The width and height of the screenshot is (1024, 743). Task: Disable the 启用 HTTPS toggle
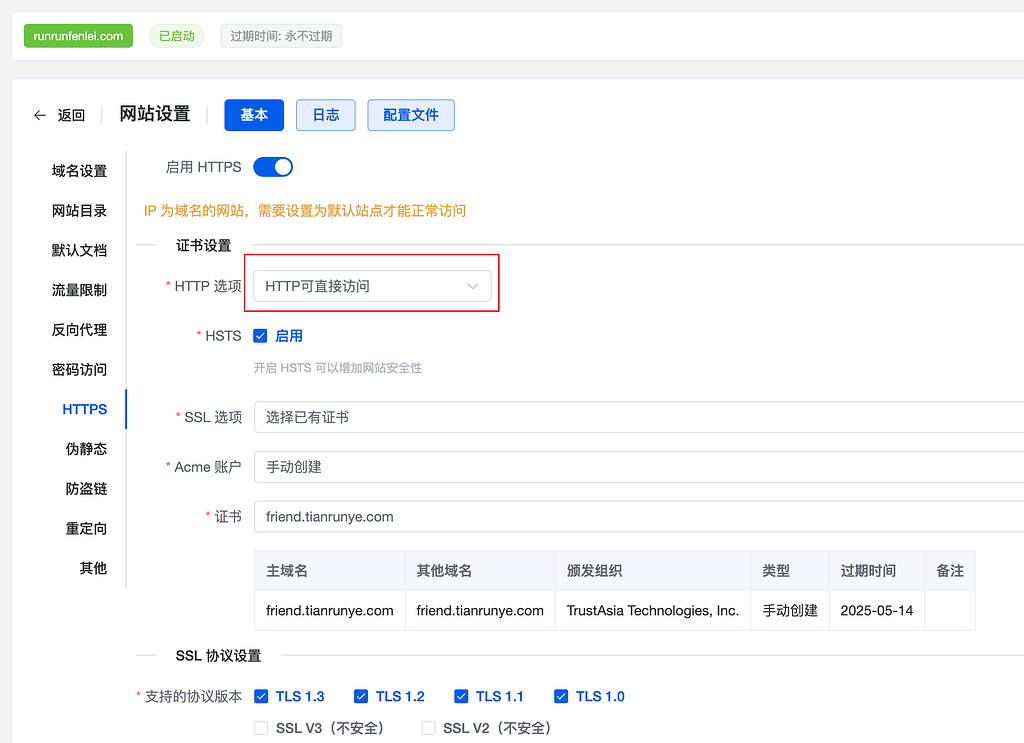click(x=272, y=166)
